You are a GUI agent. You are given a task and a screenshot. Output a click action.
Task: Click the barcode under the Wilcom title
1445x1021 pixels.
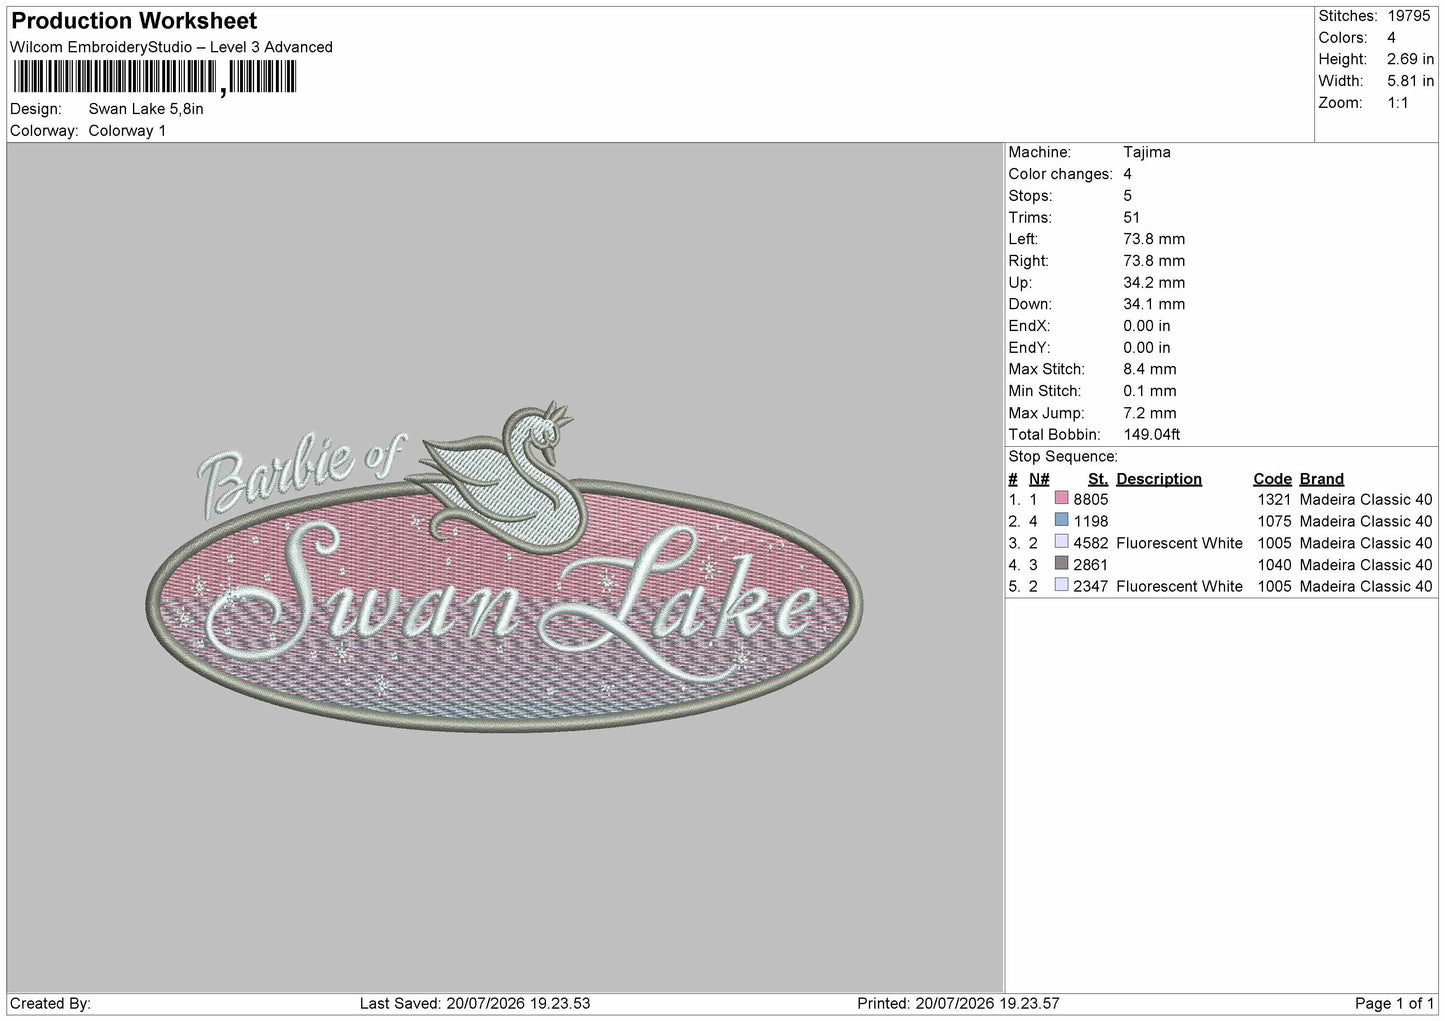click(x=155, y=77)
